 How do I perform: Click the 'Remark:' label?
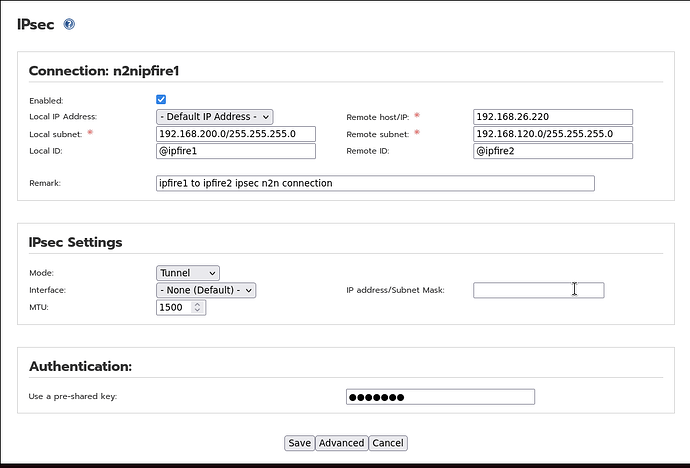pyautogui.click(x=45, y=183)
